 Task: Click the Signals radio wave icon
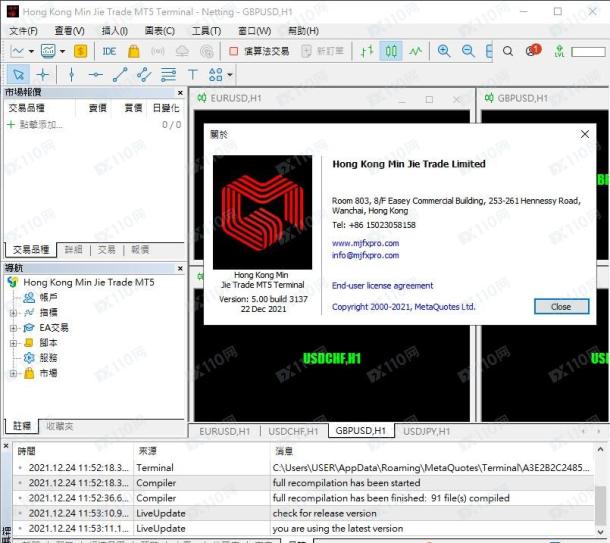(x=158, y=51)
